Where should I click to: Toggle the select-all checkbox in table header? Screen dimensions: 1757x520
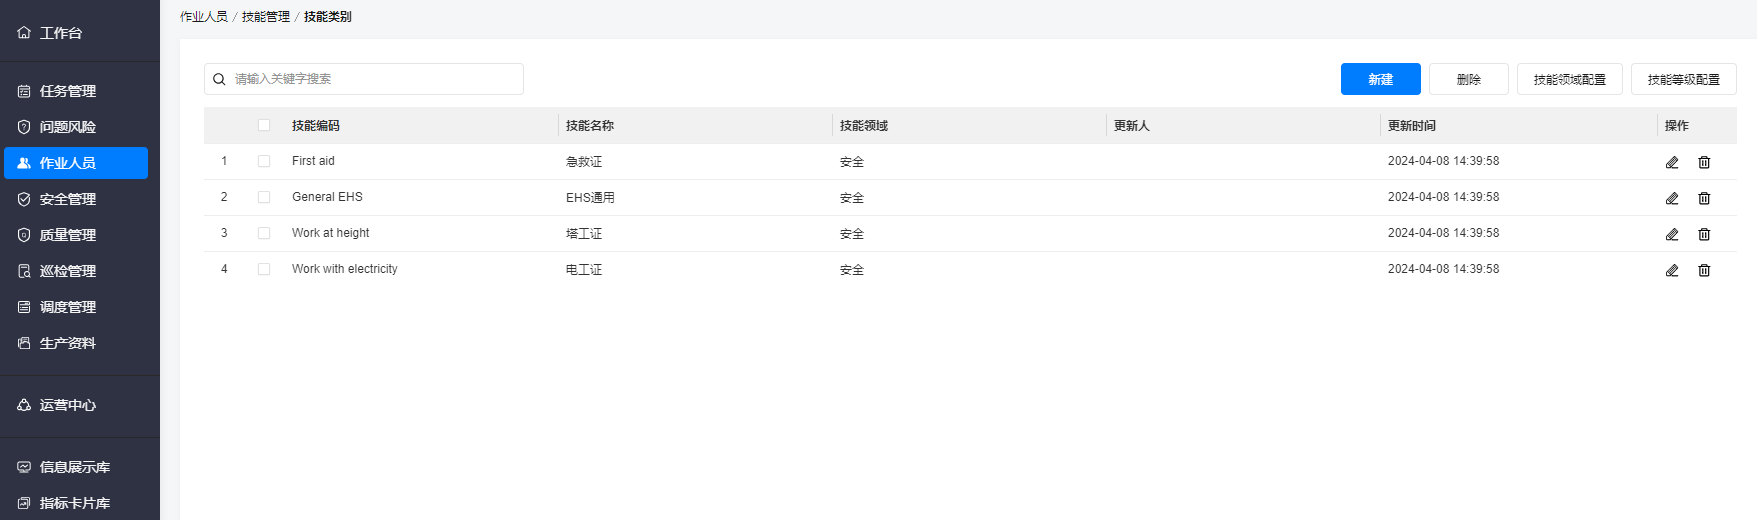pyautogui.click(x=264, y=125)
